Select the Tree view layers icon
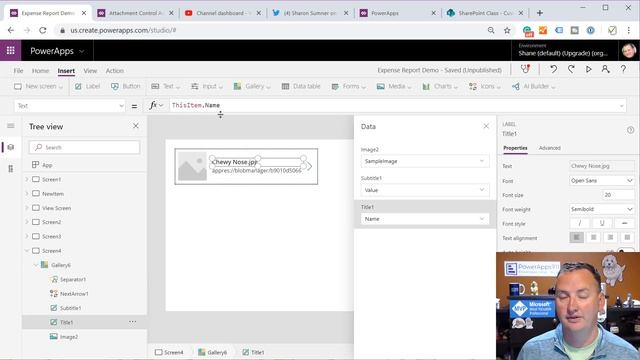The image size is (640, 360). click(x=11, y=147)
